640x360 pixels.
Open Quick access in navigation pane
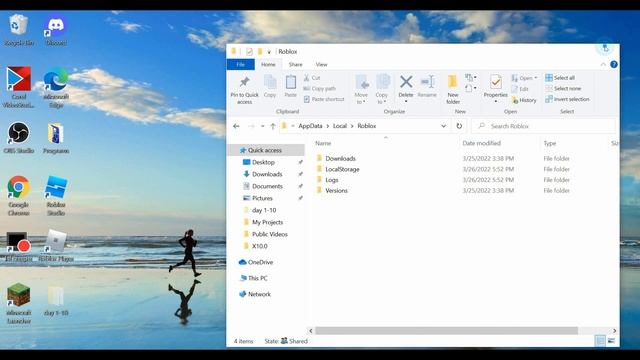pos(266,150)
